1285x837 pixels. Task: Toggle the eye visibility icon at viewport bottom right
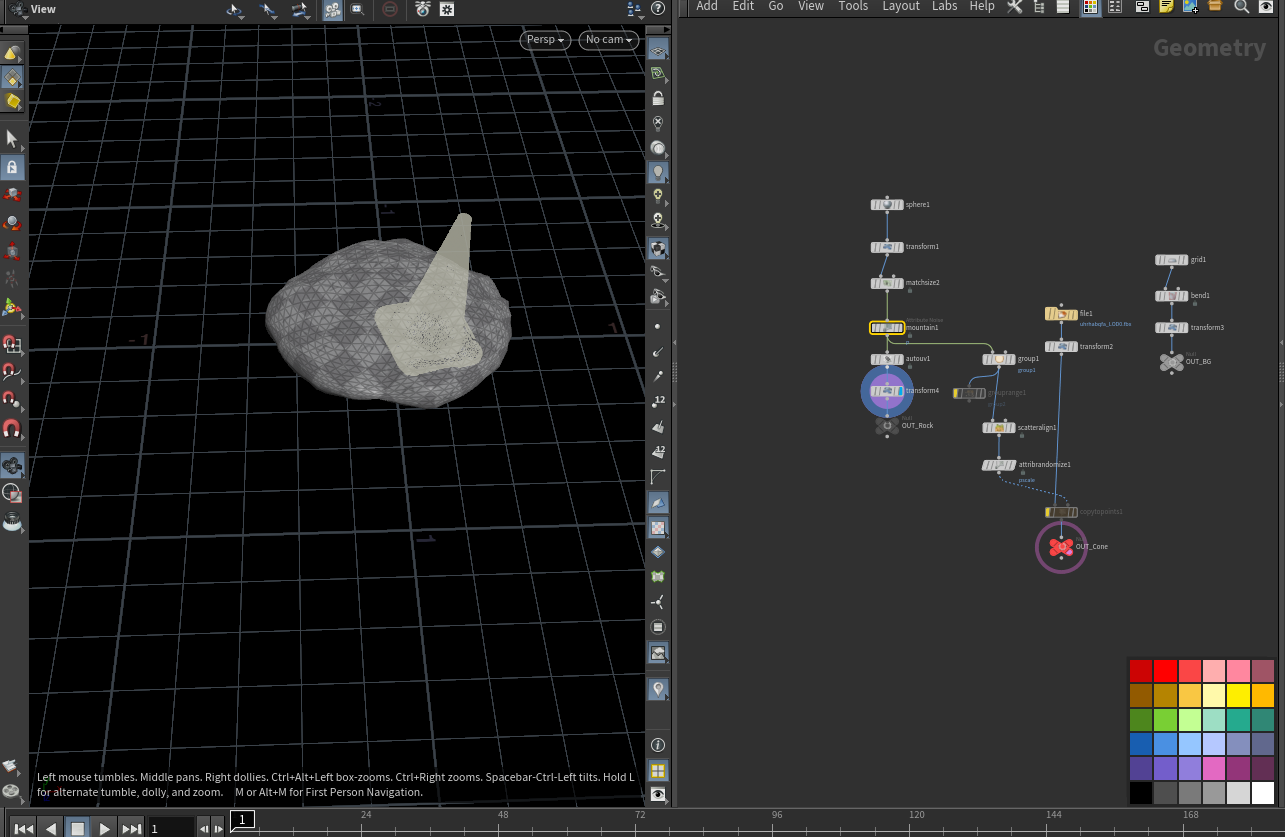[x=658, y=794]
